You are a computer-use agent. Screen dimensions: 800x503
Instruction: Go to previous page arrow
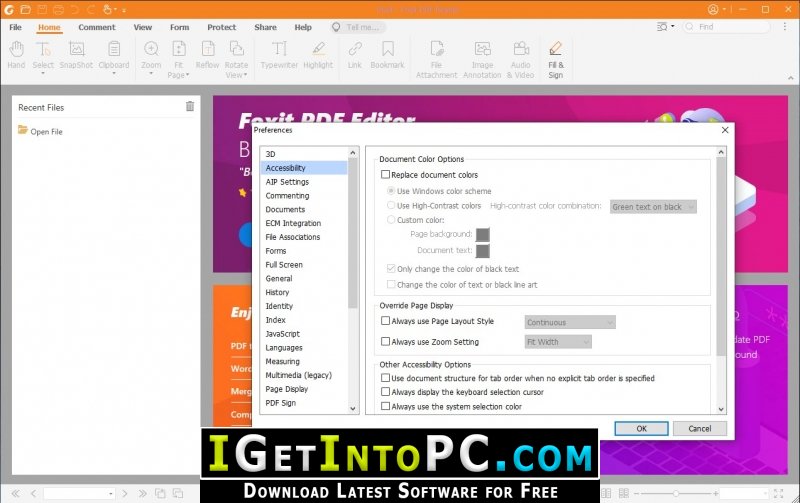(33, 493)
